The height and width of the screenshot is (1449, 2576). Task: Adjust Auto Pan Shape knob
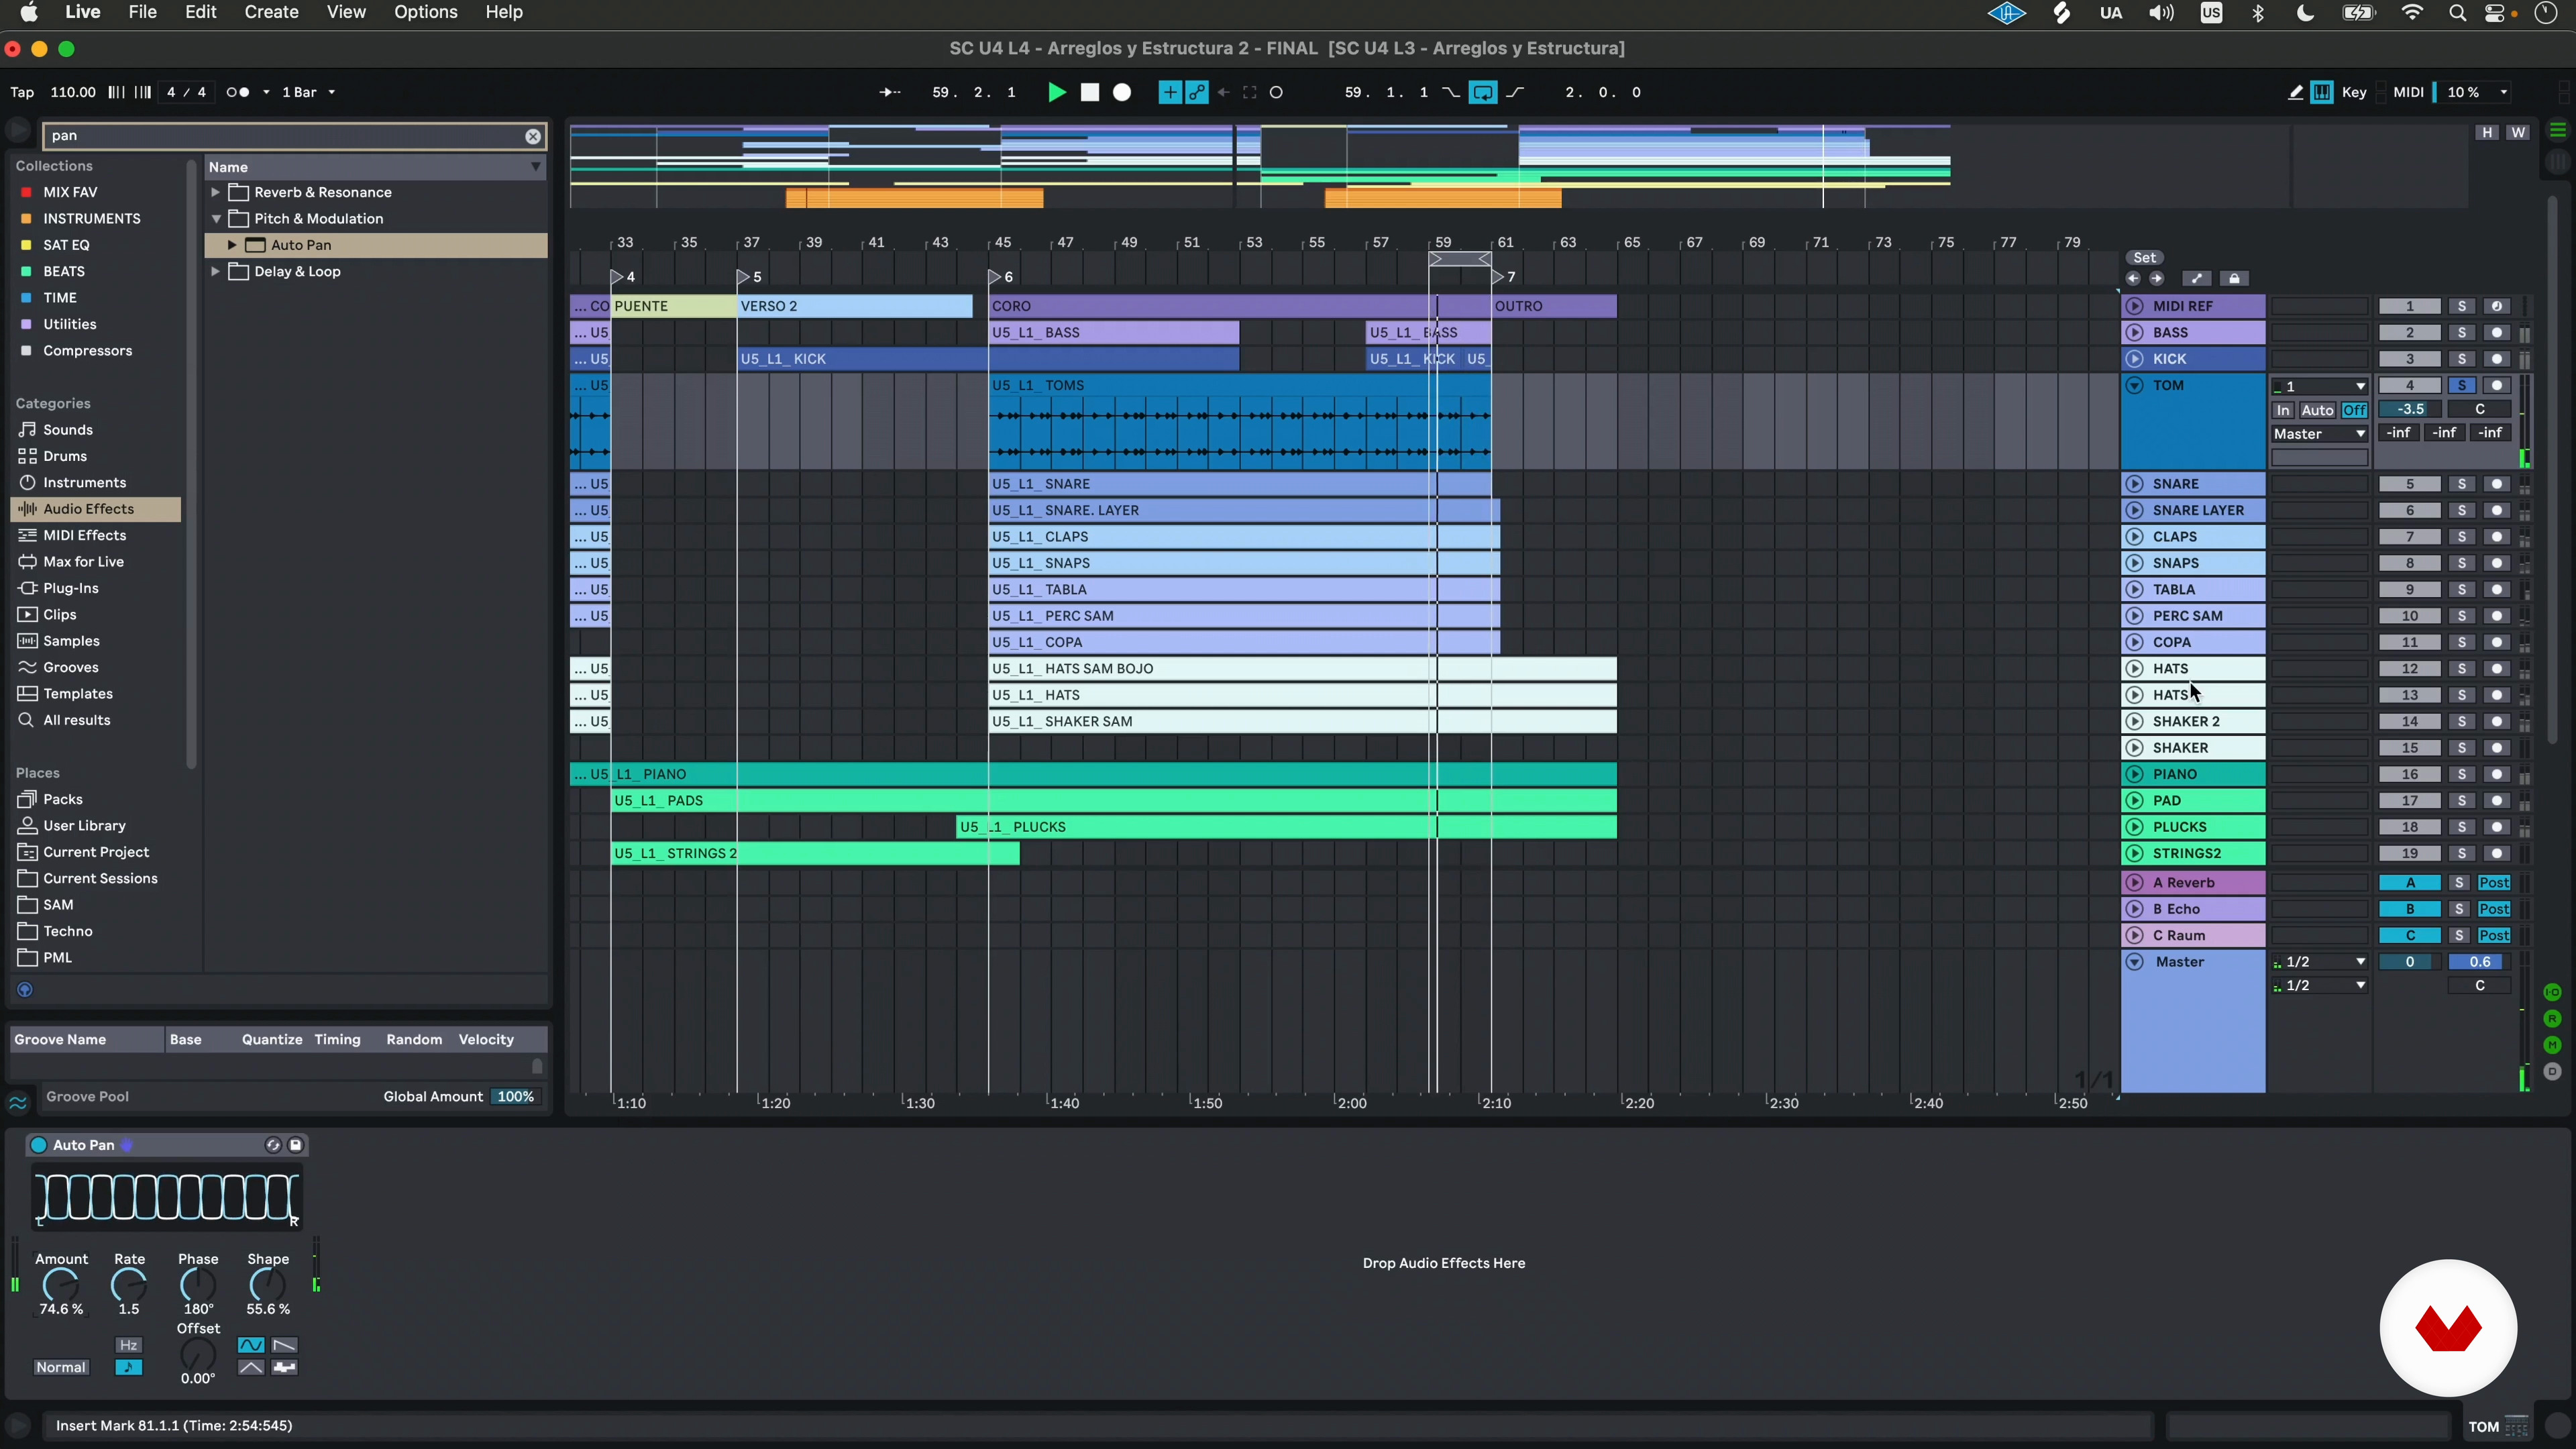[x=268, y=1285]
